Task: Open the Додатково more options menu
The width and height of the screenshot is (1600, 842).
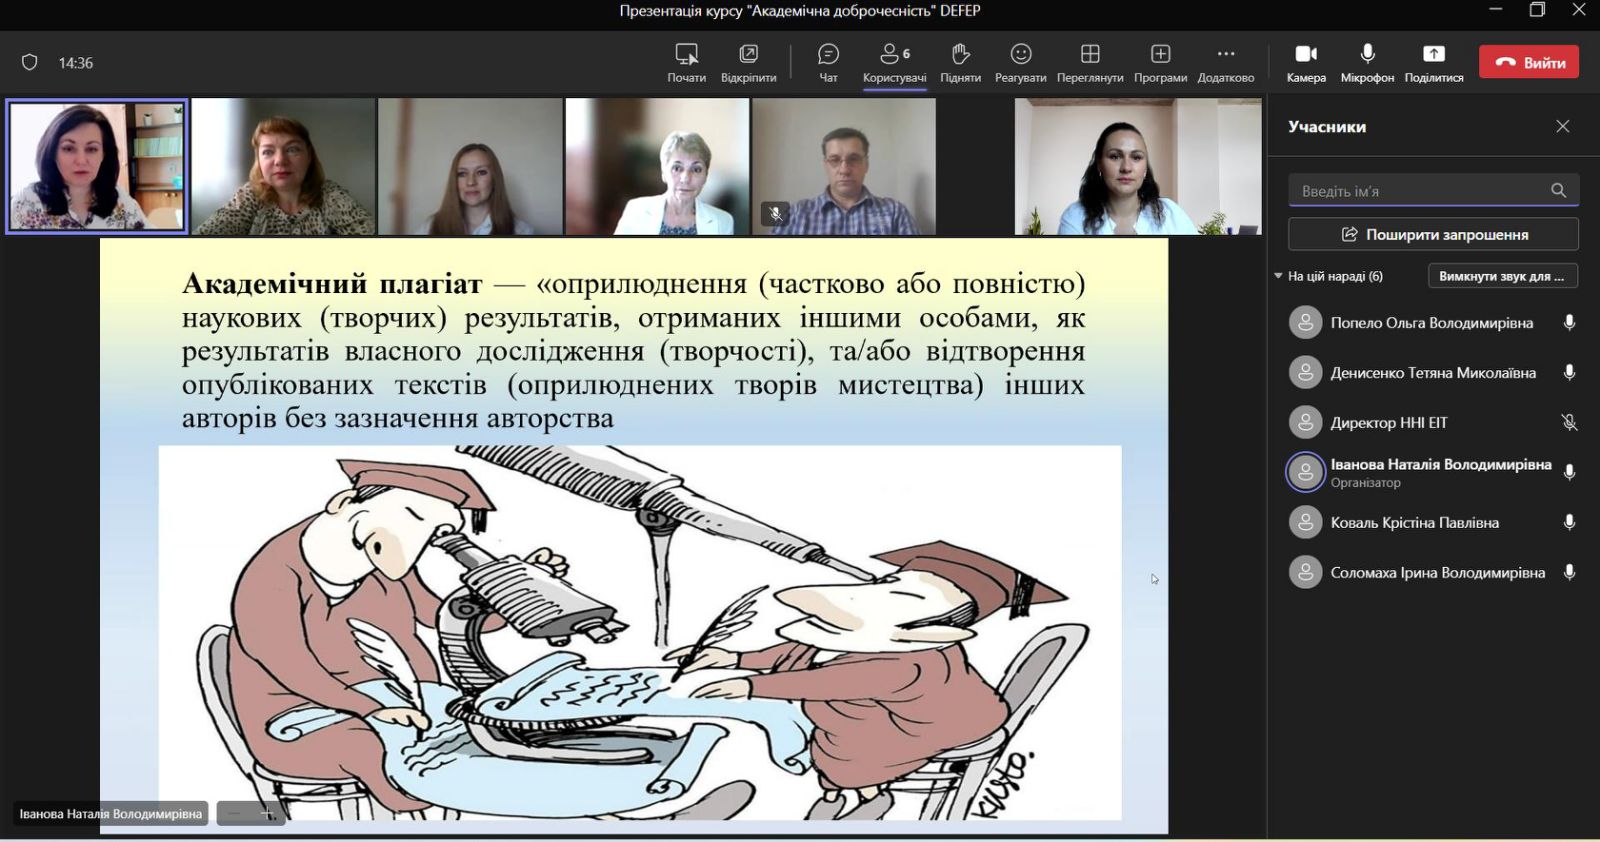Action: coord(1226,62)
